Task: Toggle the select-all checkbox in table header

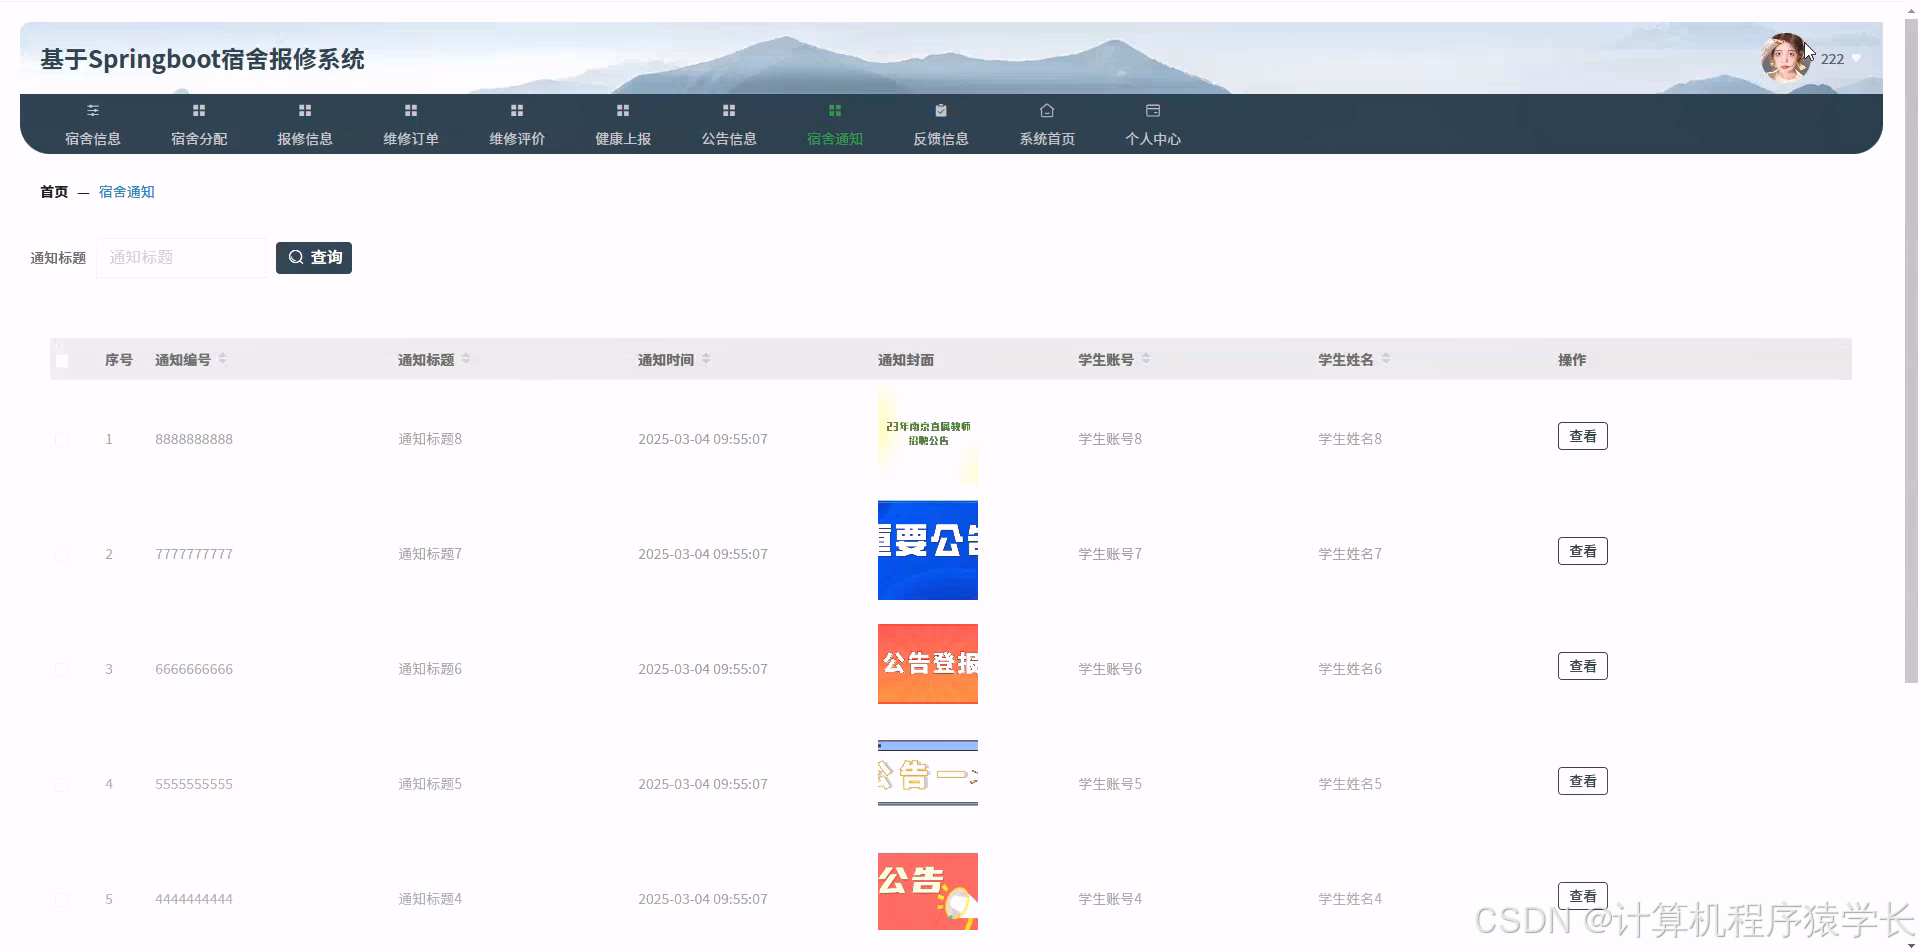Action: pyautogui.click(x=63, y=360)
